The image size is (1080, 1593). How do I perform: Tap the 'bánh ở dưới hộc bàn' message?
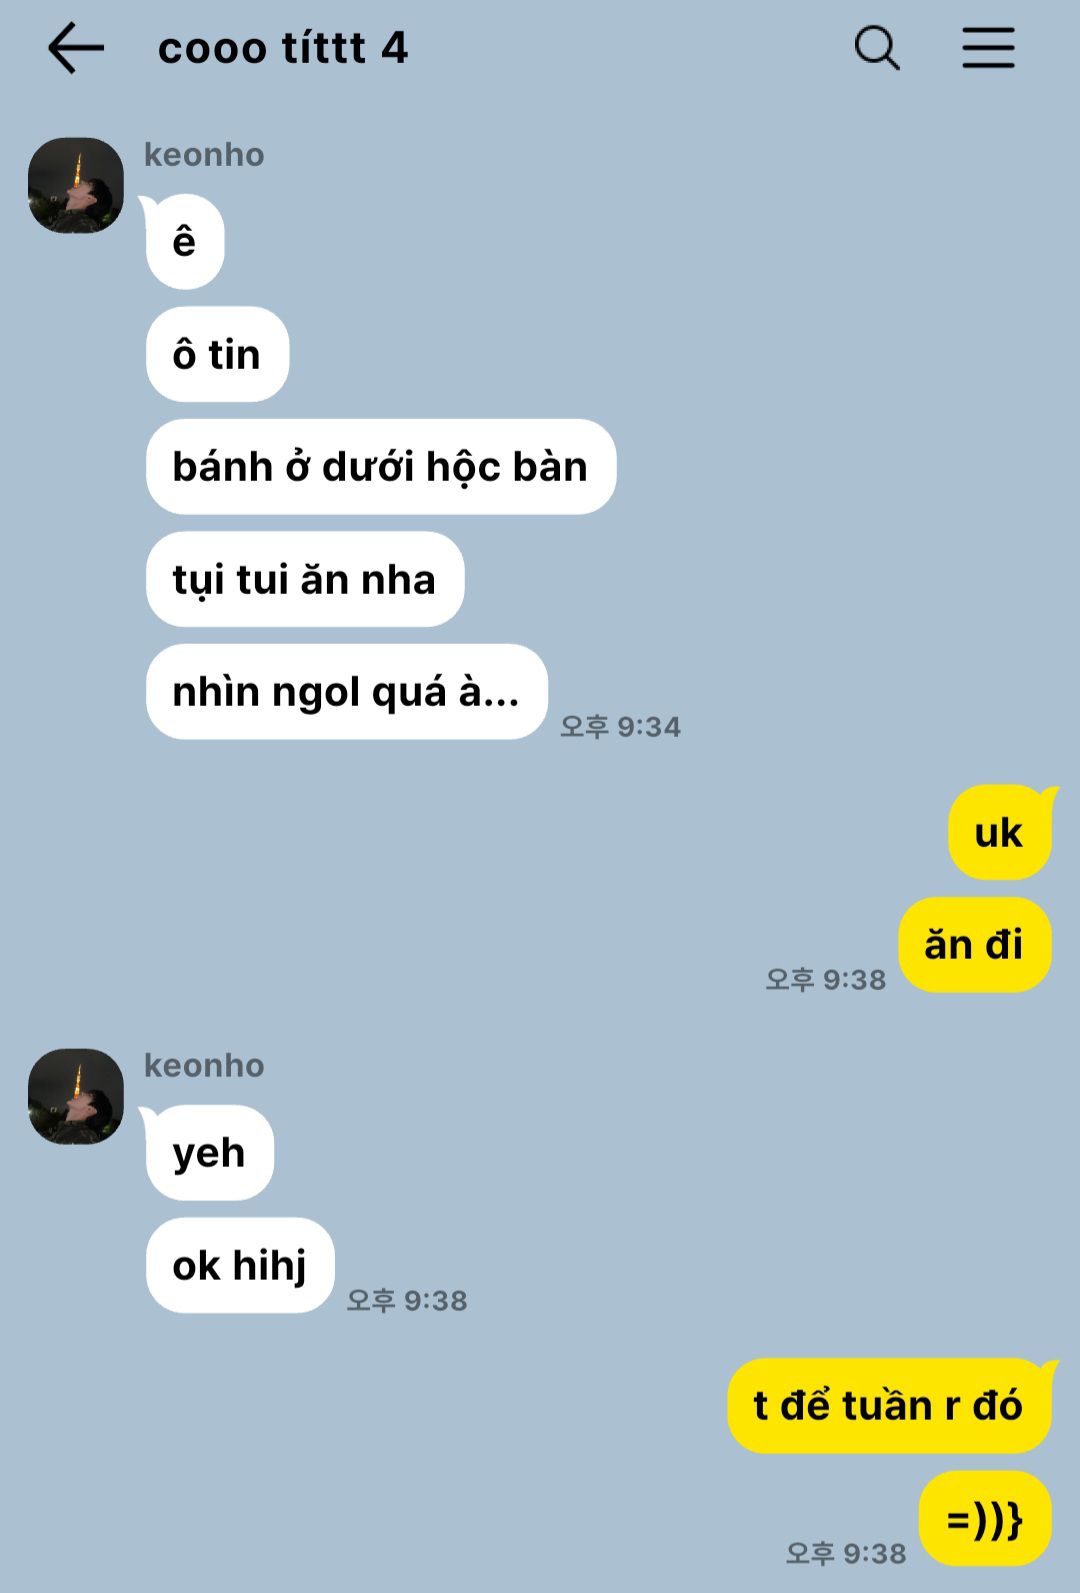tap(381, 467)
